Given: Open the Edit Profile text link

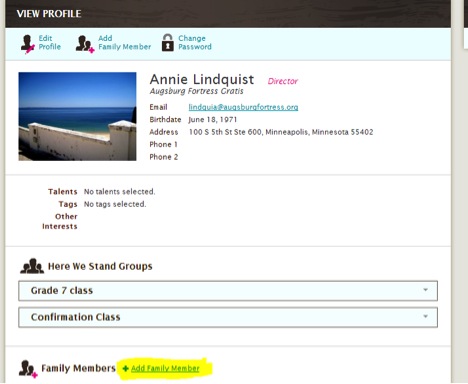Looking at the screenshot, I should [x=50, y=43].
